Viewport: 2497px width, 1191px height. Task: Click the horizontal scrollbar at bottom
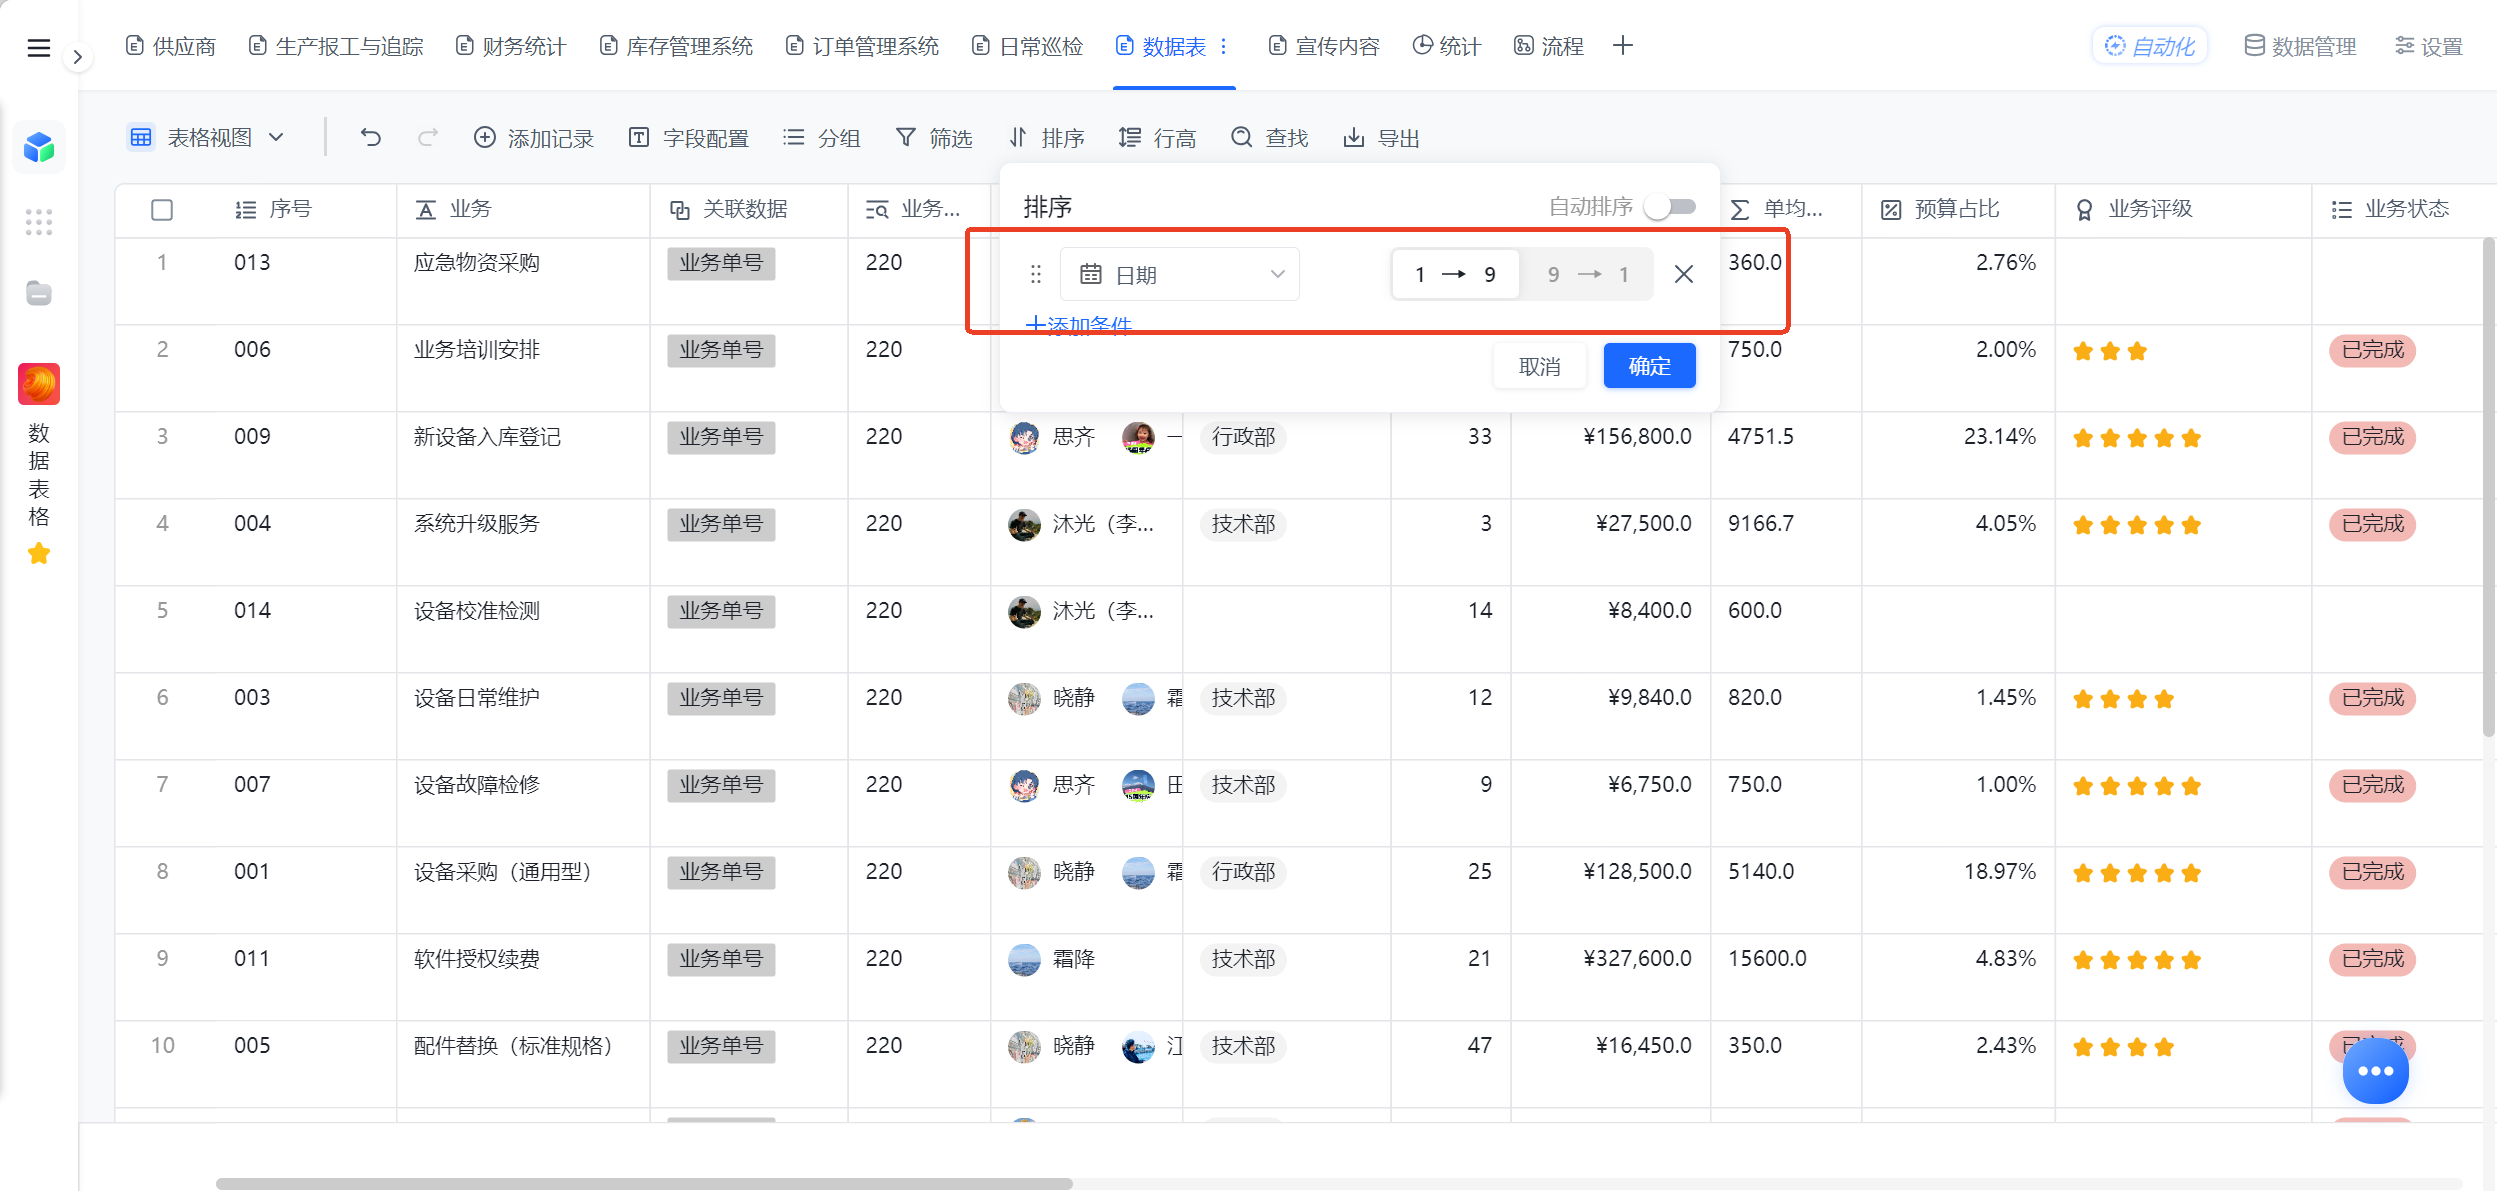644,1183
